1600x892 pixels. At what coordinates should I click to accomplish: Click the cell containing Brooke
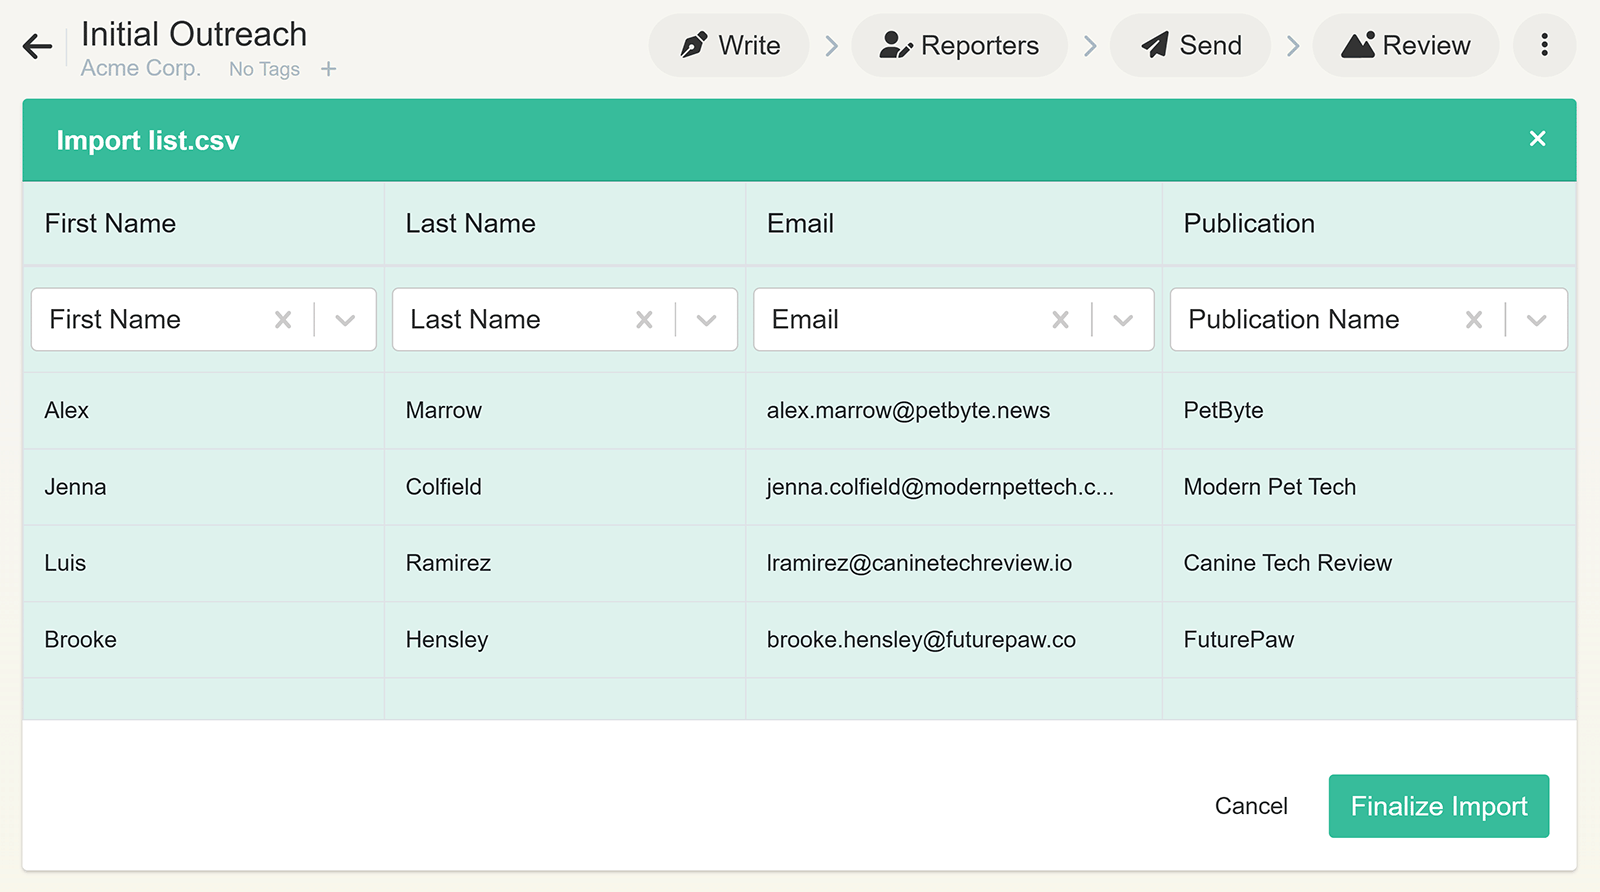pyautogui.click(x=204, y=640)
